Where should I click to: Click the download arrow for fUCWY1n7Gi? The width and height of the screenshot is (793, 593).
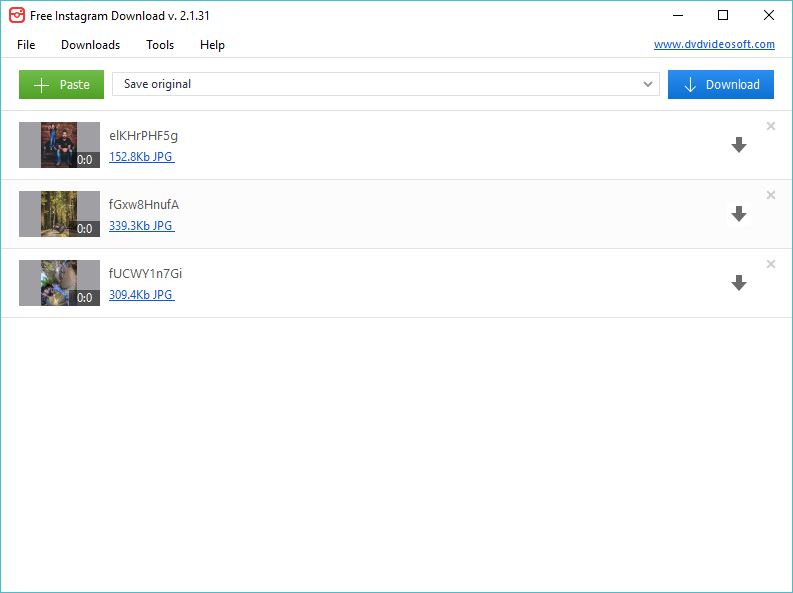click(x=739, y=283)
